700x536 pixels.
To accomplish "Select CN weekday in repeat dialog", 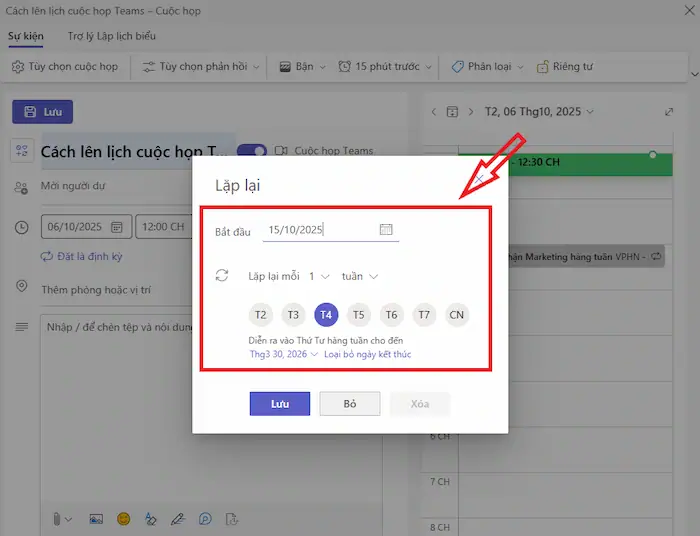I will 457,315.
